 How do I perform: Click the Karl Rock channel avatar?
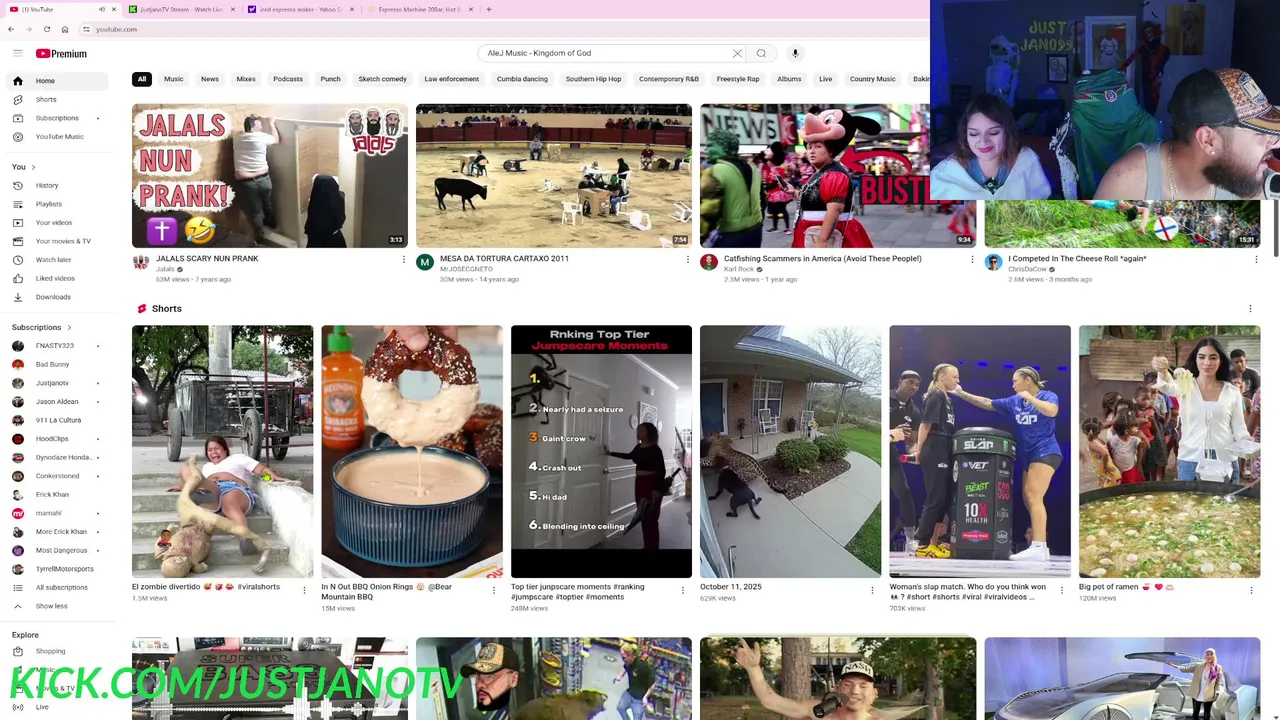tap(709, 262)
